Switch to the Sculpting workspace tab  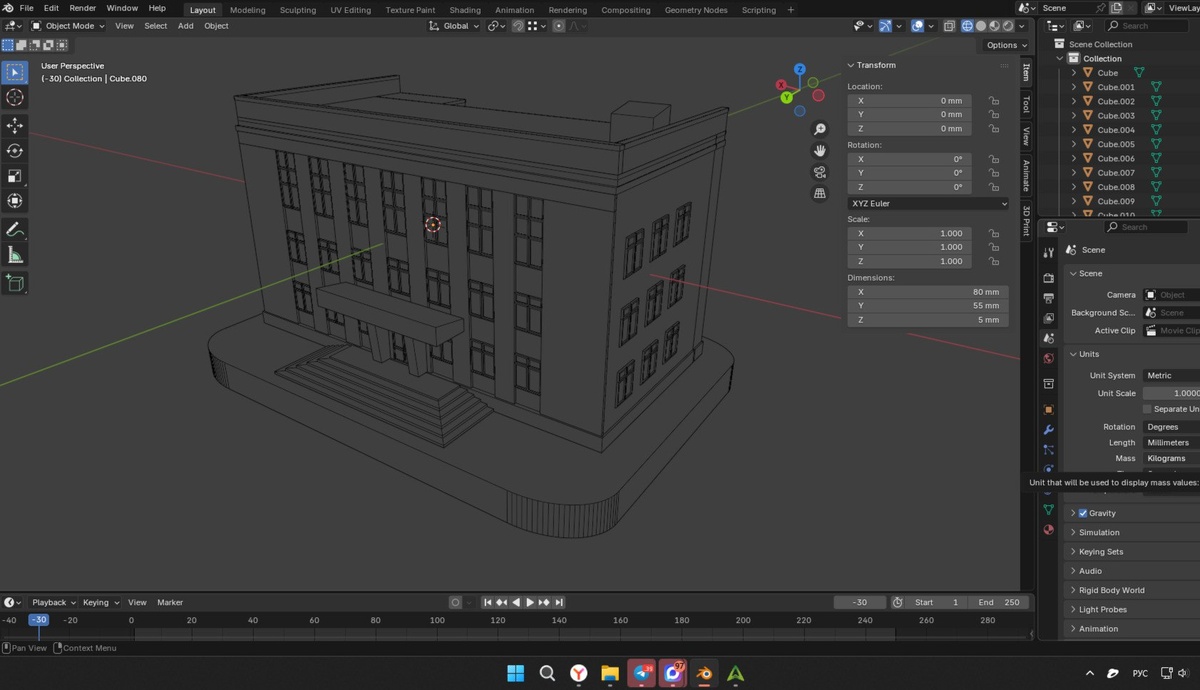click(x=297, y=10)
